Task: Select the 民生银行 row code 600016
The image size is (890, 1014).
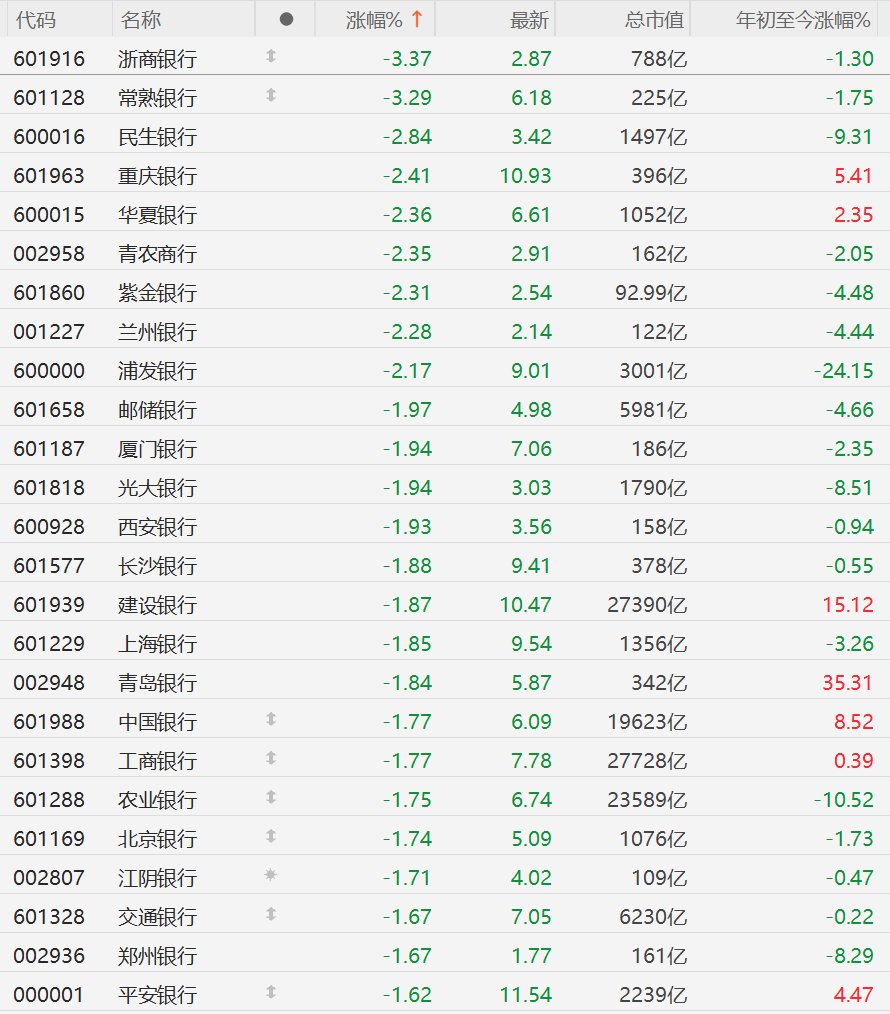Action: (49, 136)
